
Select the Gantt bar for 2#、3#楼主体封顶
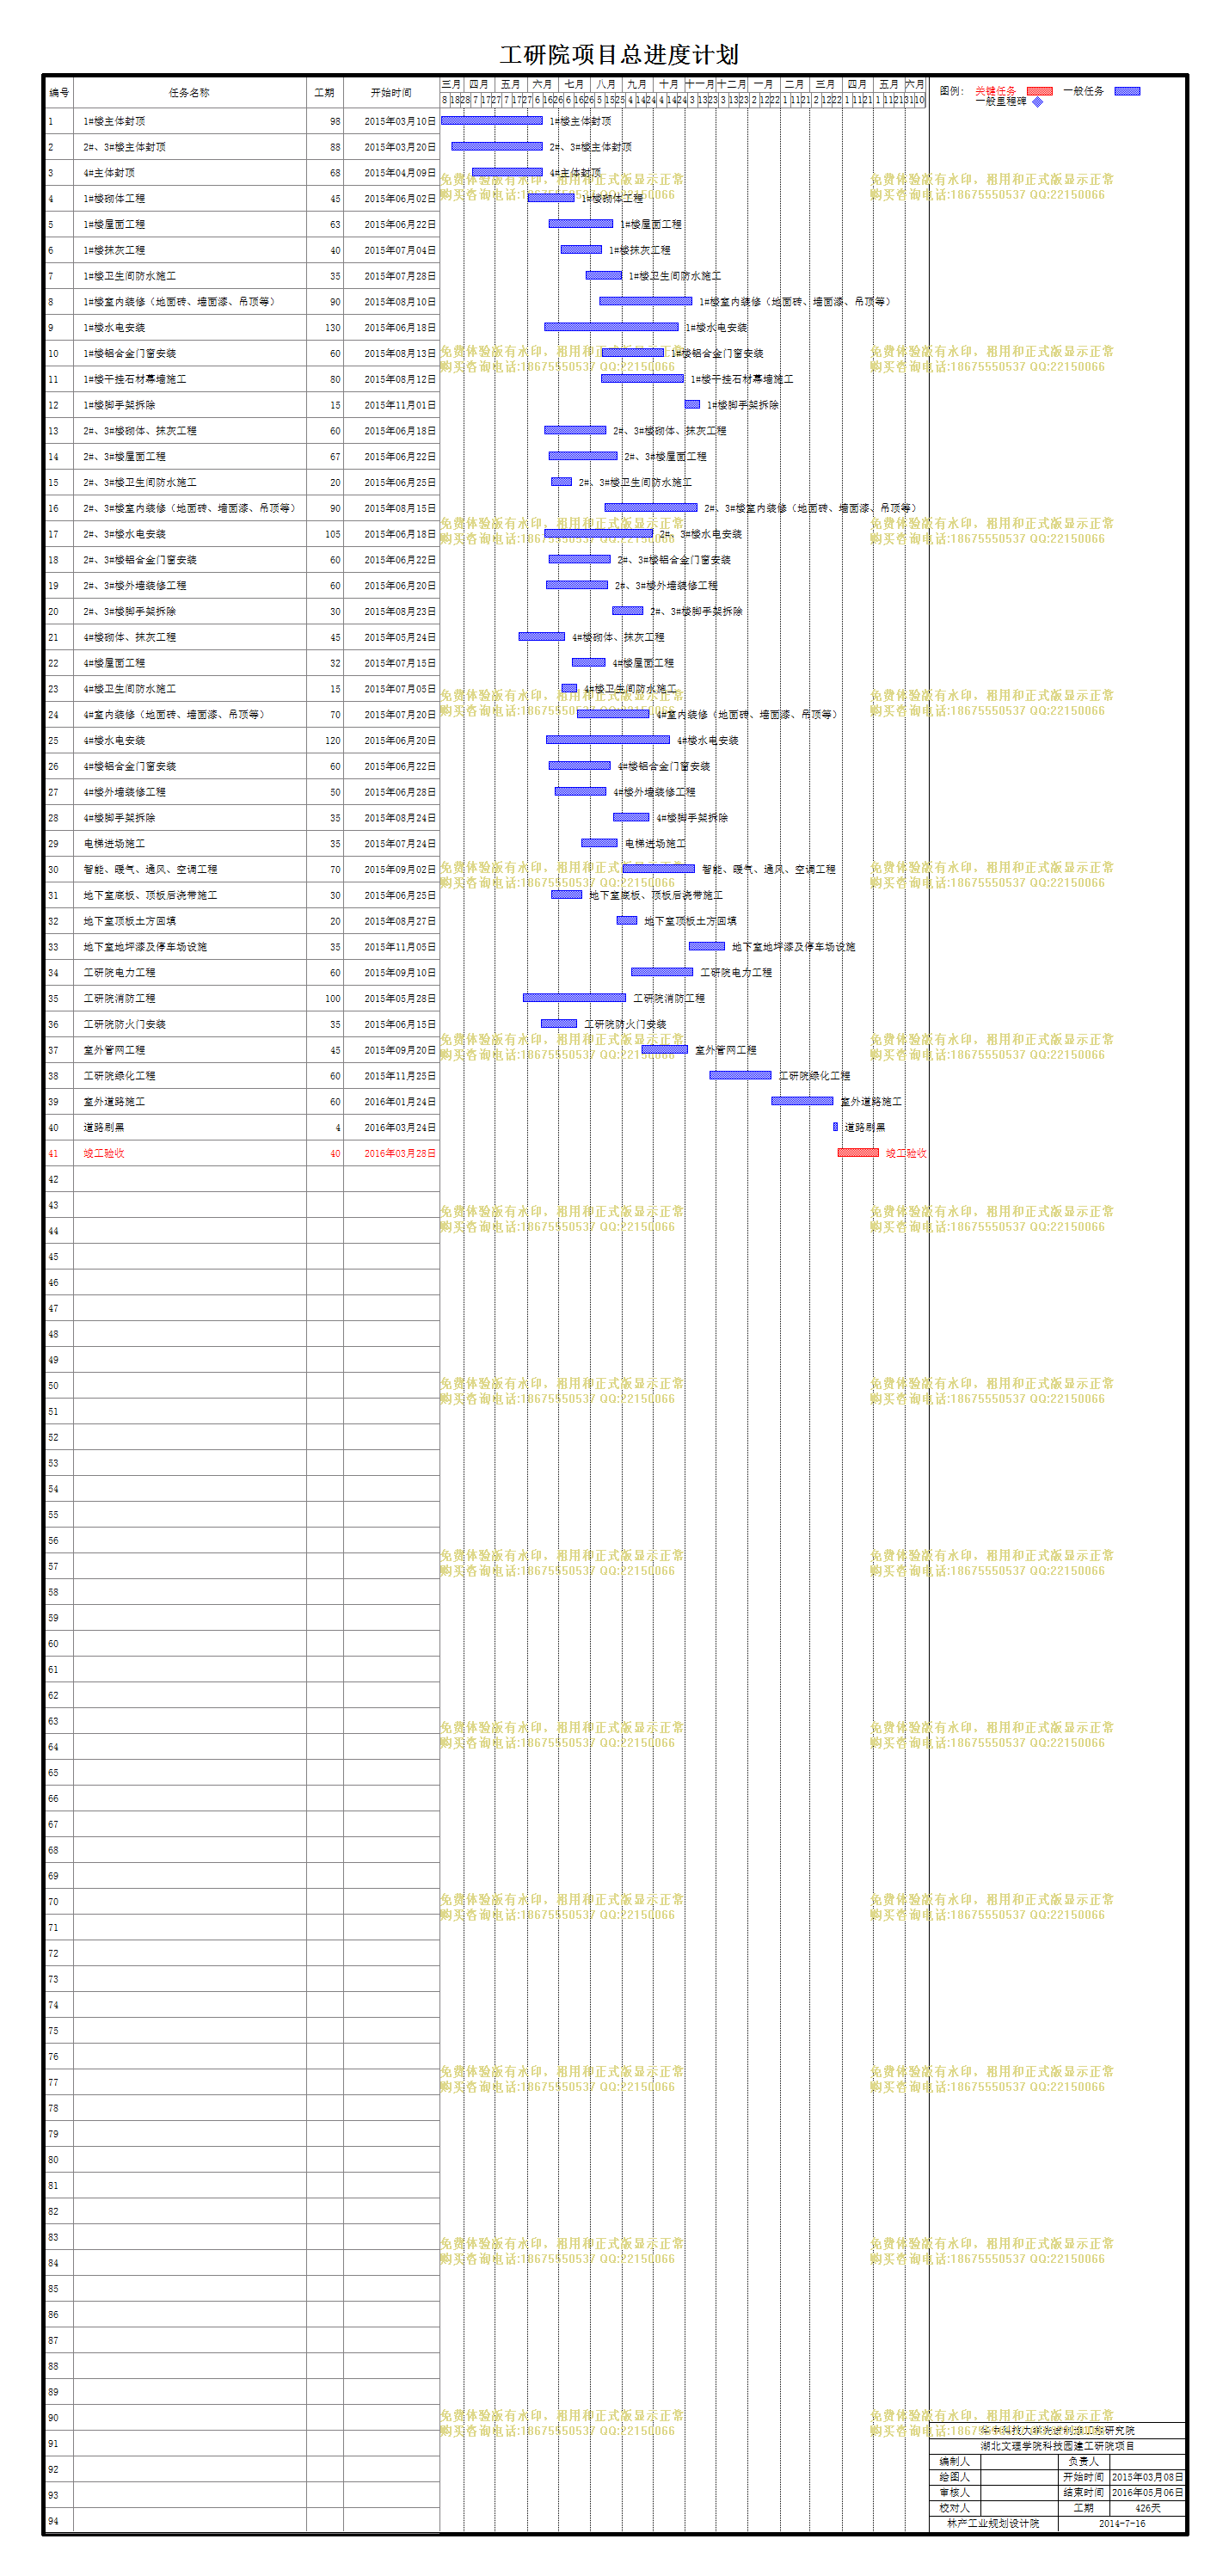[497, 146]
